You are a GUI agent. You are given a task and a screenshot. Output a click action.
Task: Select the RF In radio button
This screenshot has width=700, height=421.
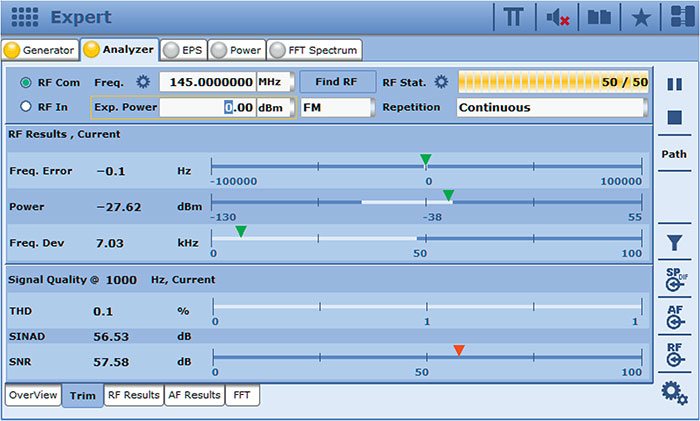tap(26, 107)
